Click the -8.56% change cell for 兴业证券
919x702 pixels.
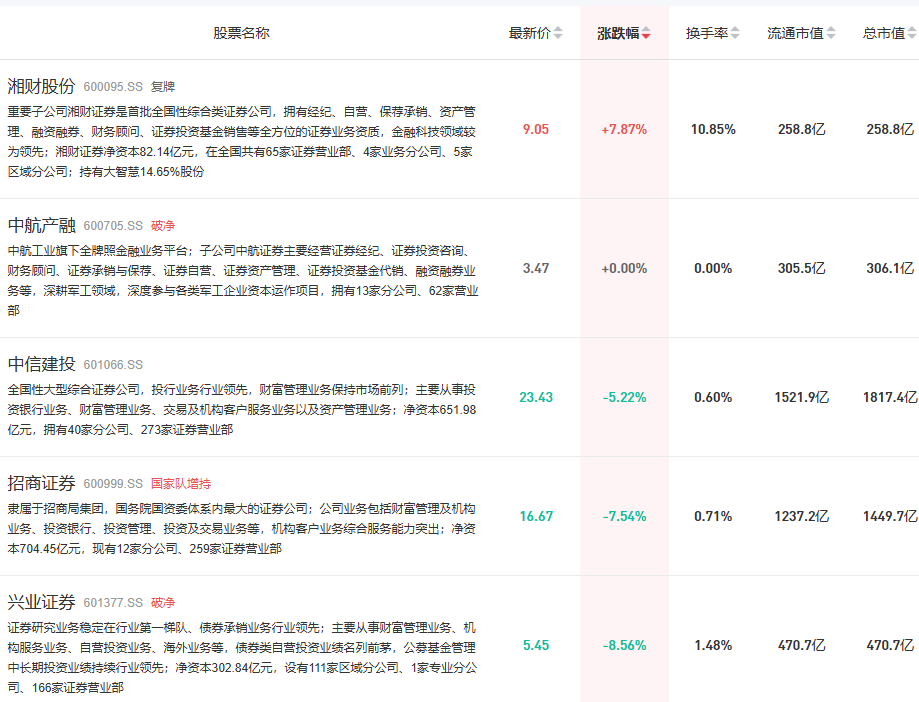tap(624, 645)
